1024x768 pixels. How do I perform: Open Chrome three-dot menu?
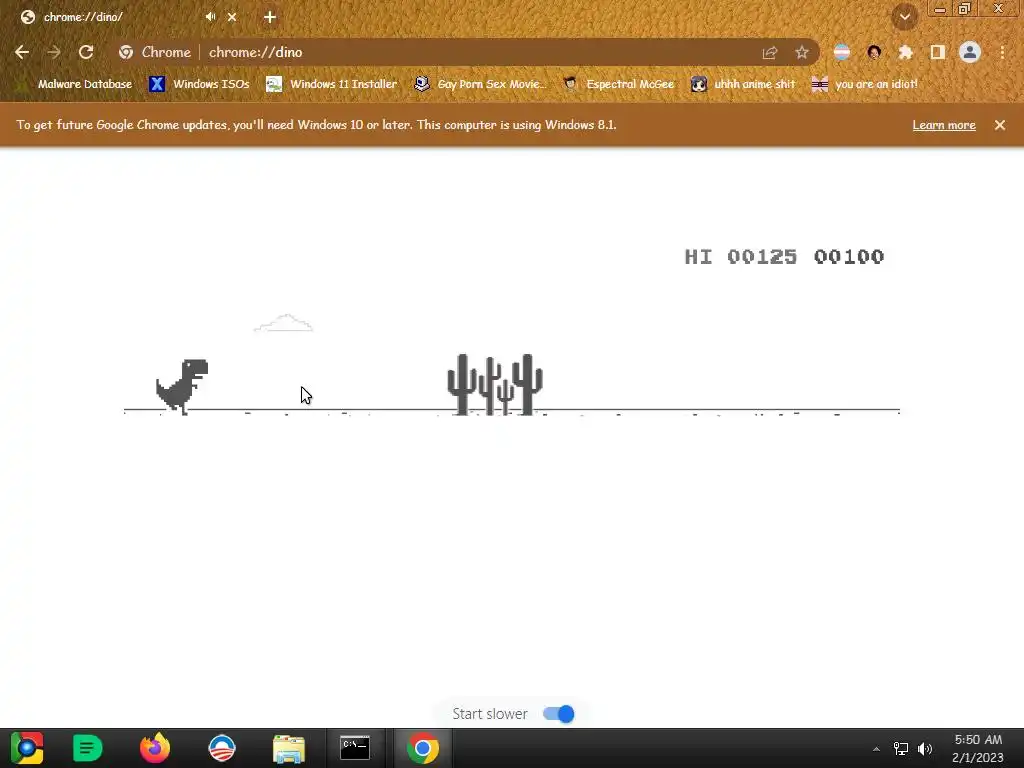coord(1002,52)
